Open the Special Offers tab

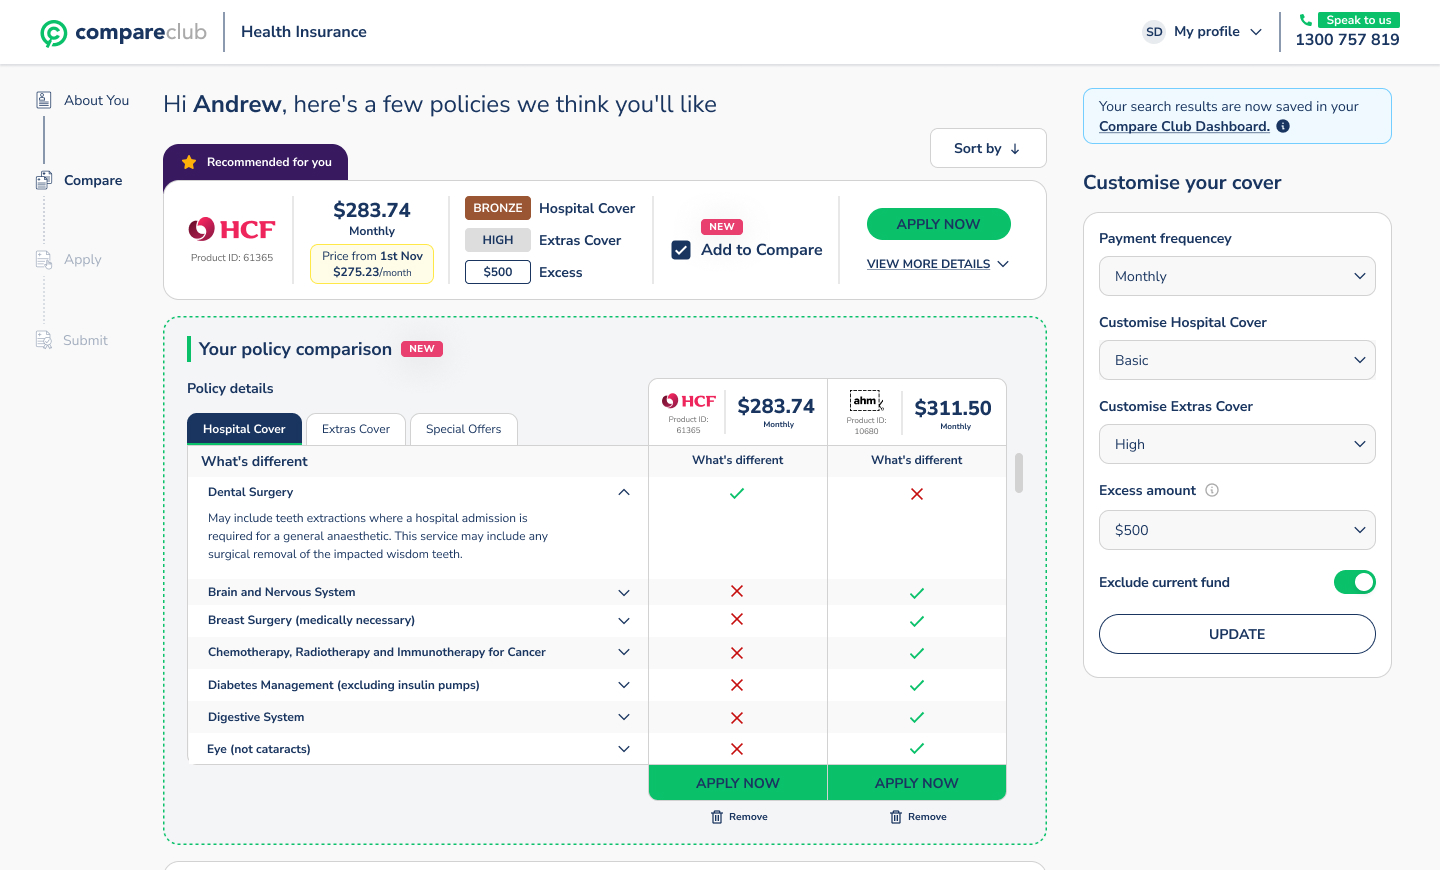tap(463, 428)
